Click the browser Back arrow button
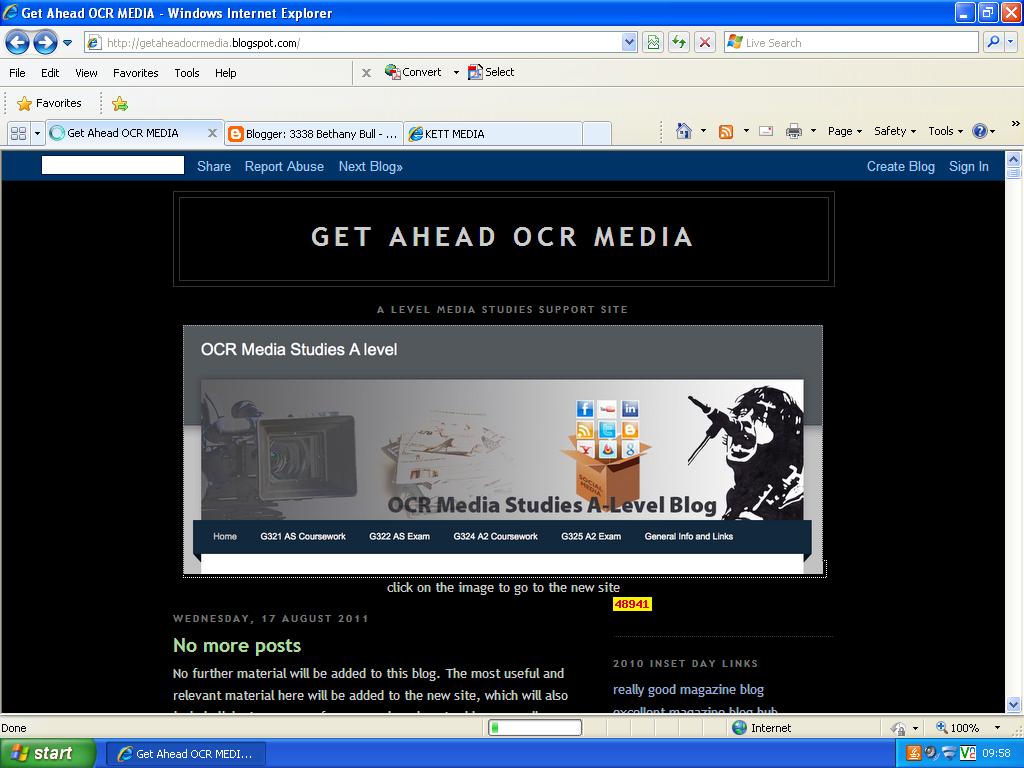The width and height of the screenshot is (1024, 768). [18, 43]
